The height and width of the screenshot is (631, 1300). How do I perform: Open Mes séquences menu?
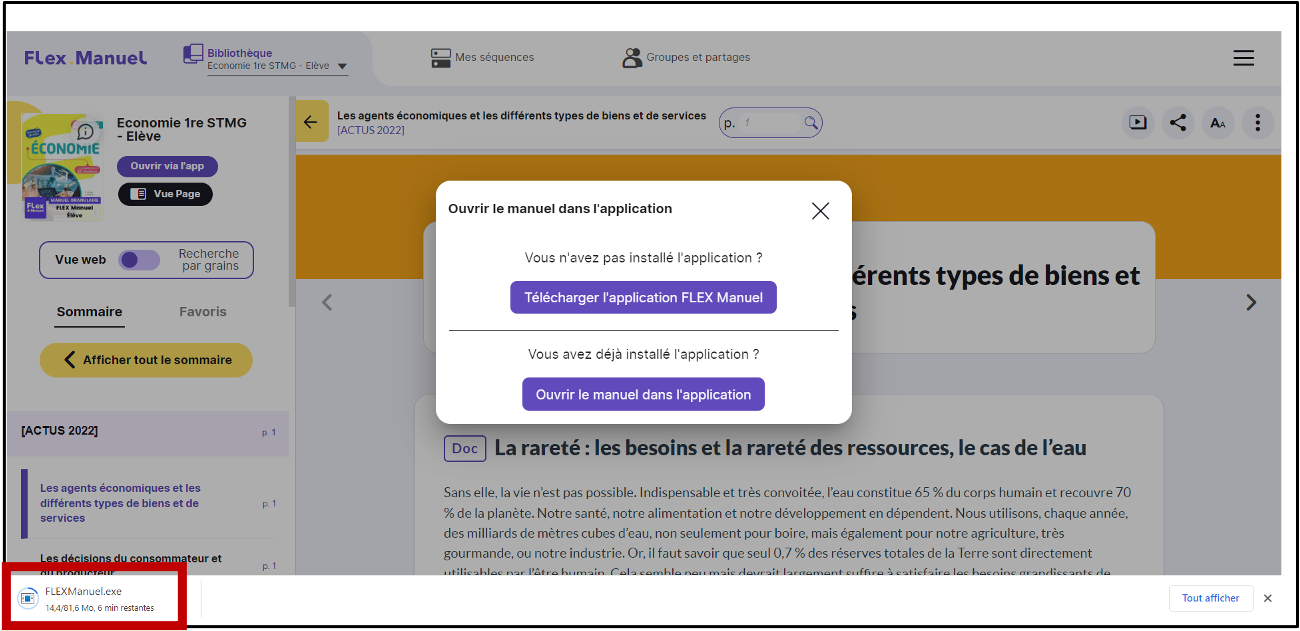click(482, 58)
